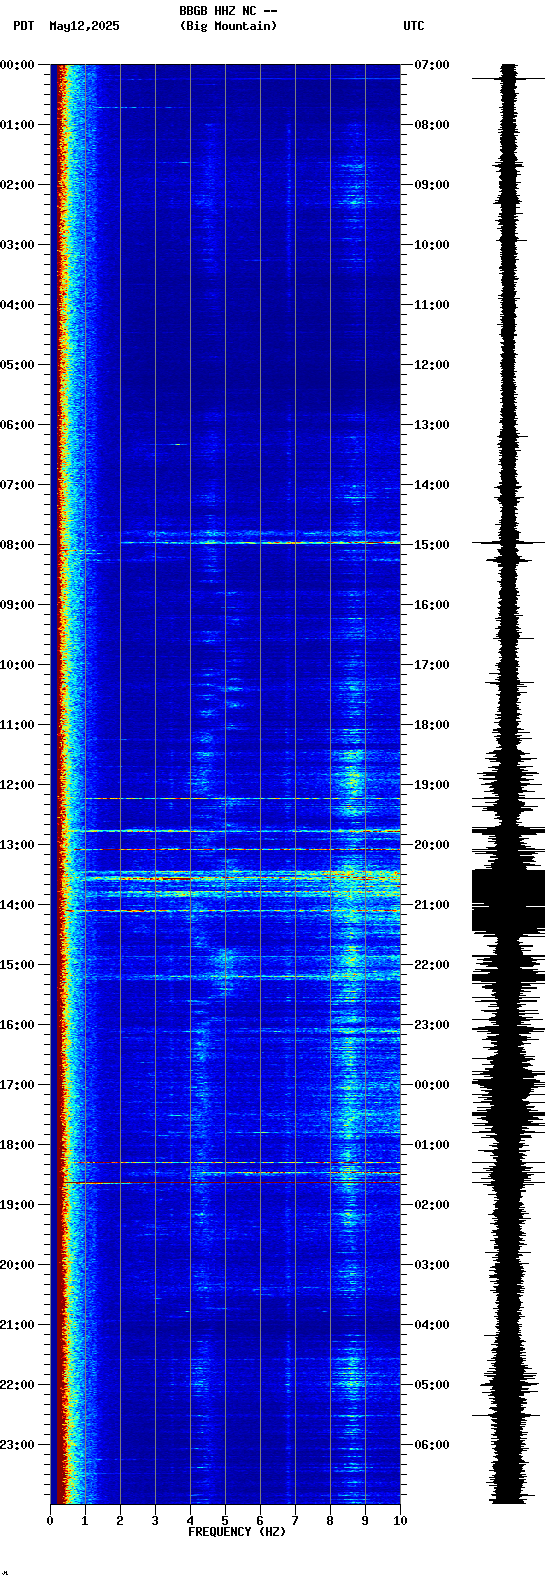Image resolution: width=552 pixels, height=1584 pixels.
Task: Click the saturated seismogram burst near 21:00 UTC
Action: [x=508, y=901]
